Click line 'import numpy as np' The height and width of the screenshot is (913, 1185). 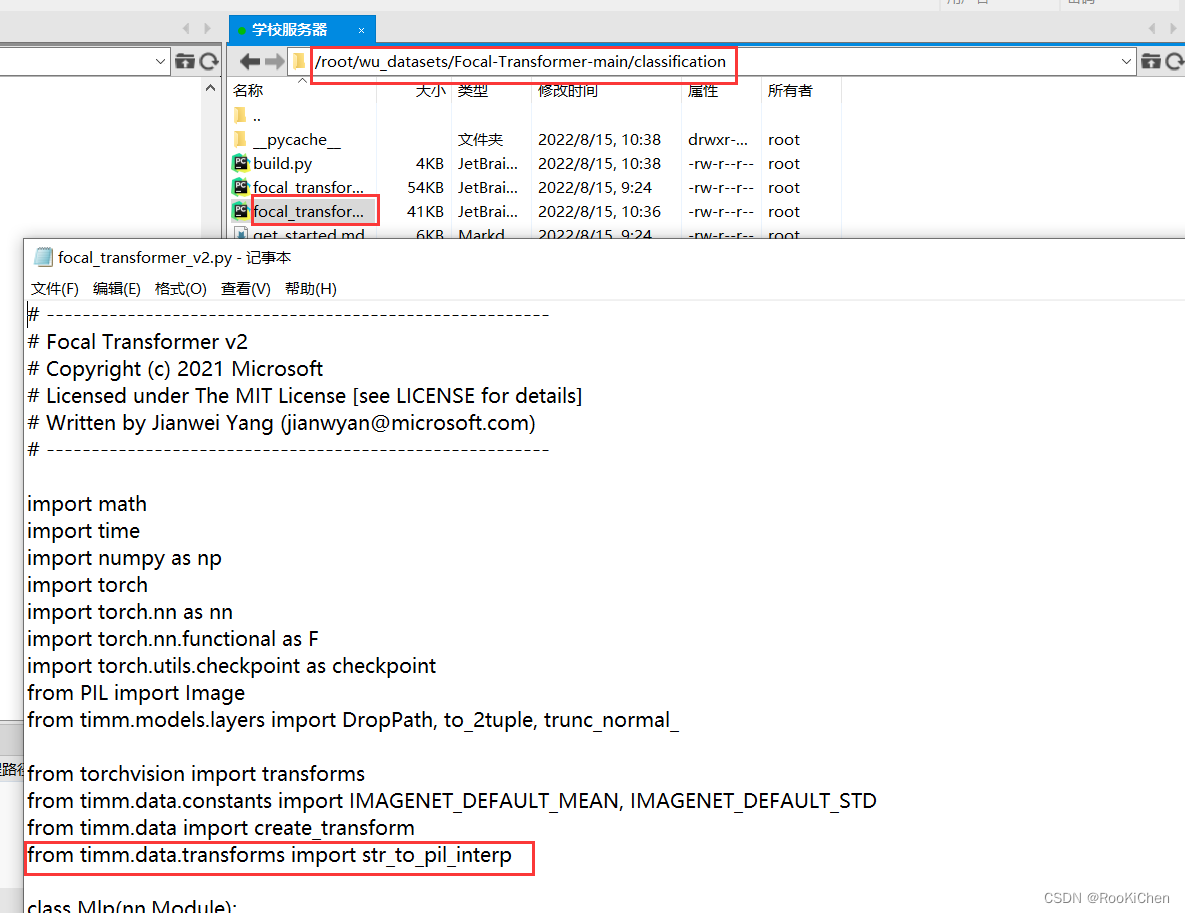(124, 559)
